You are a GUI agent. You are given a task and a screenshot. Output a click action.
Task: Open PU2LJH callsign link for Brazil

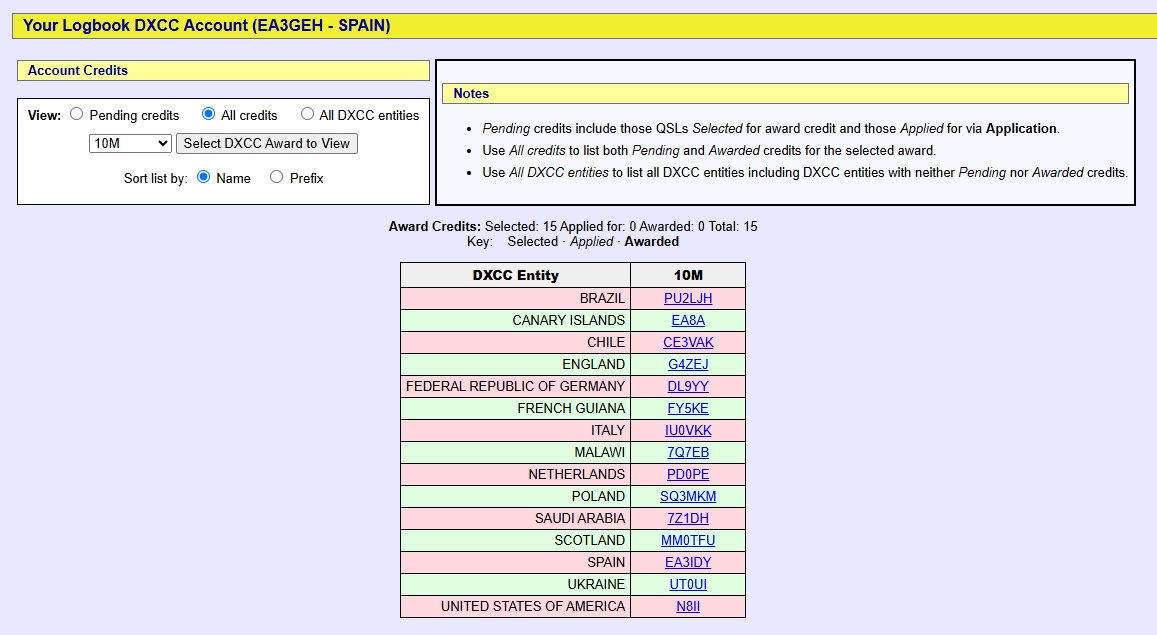click(688, 298)
